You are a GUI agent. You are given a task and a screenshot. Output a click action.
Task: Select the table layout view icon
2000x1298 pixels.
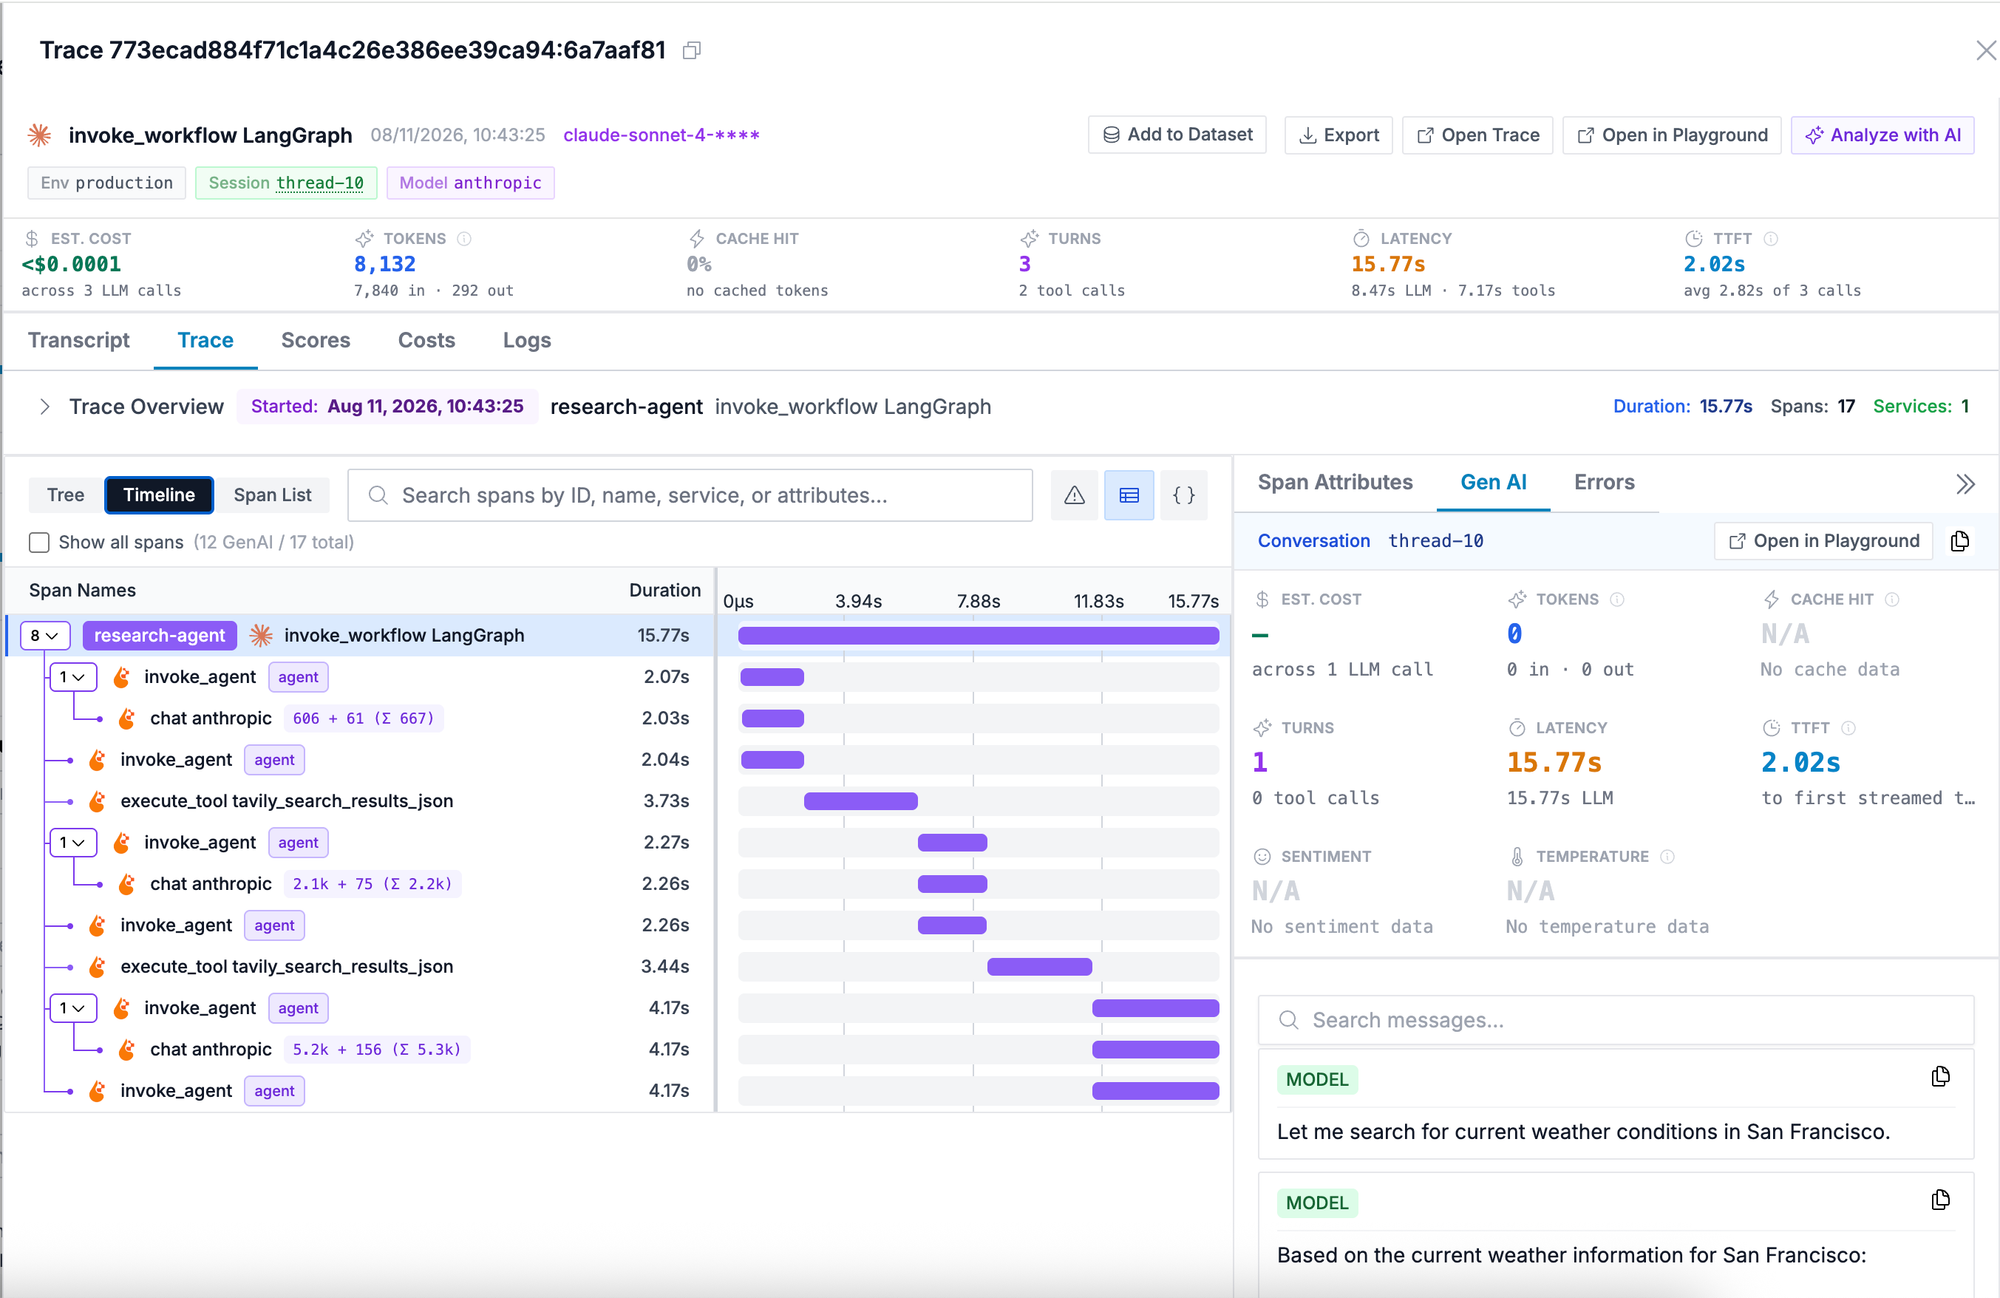point(1129,495)
